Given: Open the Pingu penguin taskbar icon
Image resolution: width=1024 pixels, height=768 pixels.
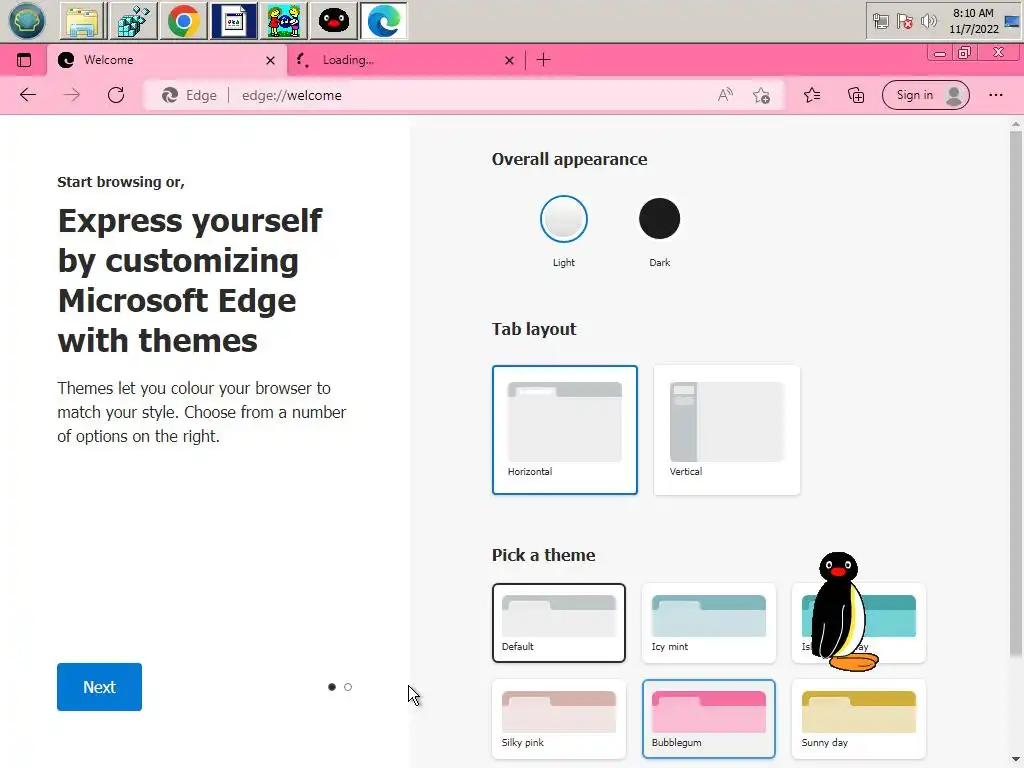Looking at the screenshot, I should pyautogui.click(x=334, y=21).
